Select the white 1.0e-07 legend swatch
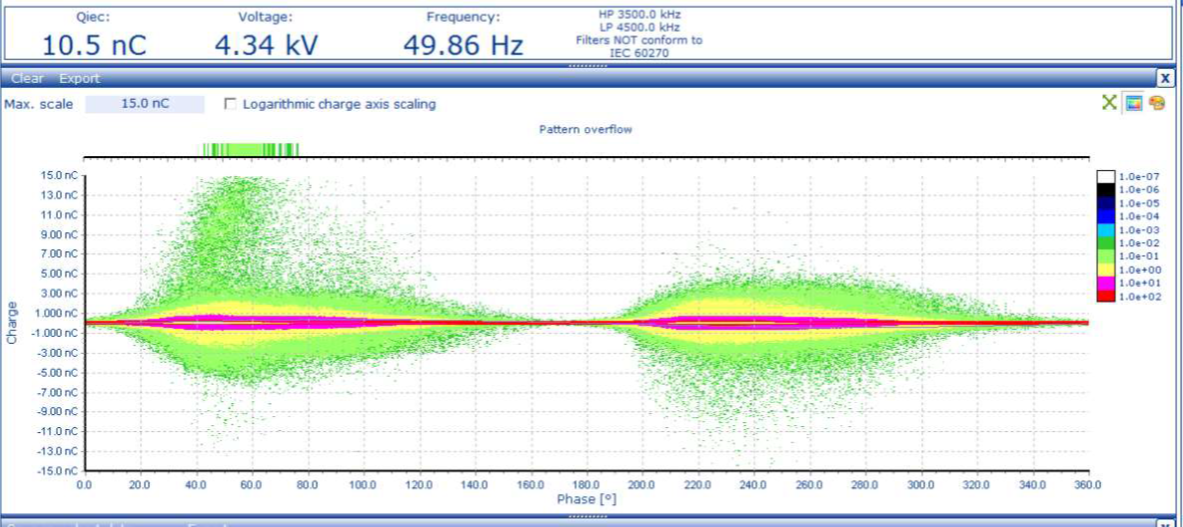1183x527 pixels. point(1105,176)
